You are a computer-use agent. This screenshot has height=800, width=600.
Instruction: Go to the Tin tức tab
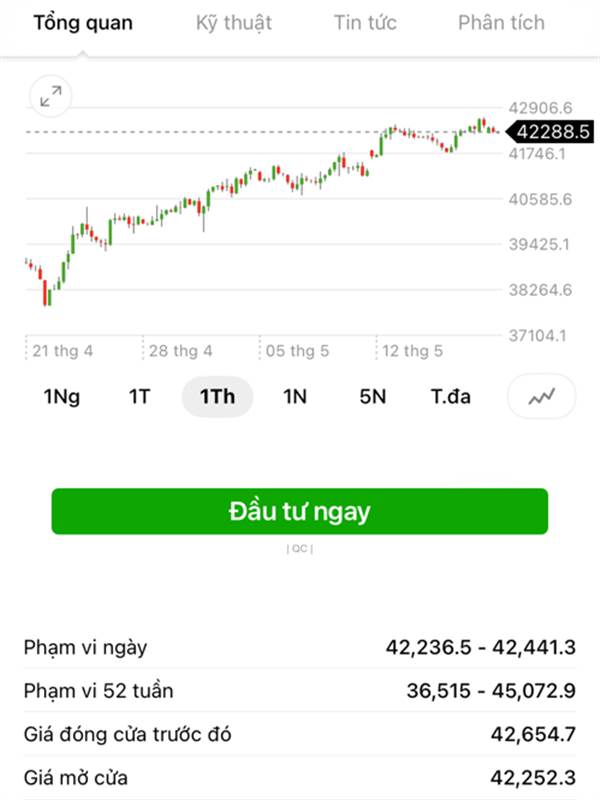pyautogui.click(x=365, y=23)
